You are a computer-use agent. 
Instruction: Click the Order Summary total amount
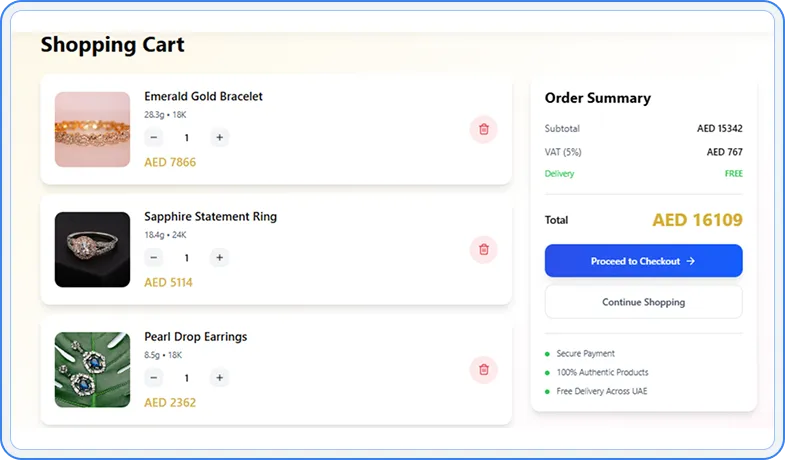tap(697, 220)
